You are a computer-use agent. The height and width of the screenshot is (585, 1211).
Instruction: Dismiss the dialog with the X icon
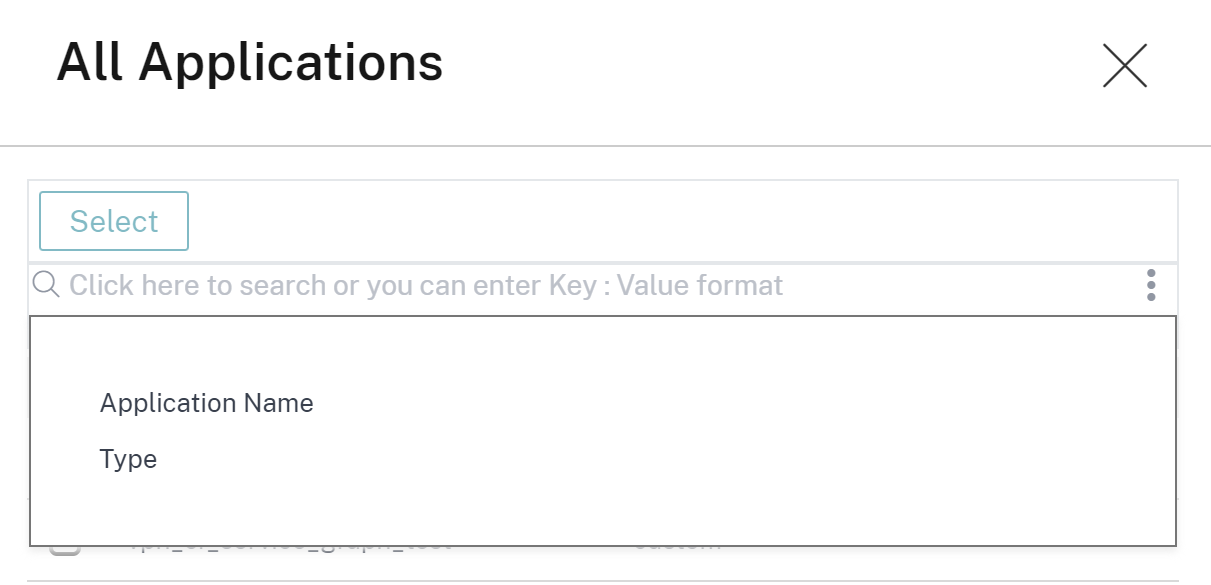(x=1124, y=66)
